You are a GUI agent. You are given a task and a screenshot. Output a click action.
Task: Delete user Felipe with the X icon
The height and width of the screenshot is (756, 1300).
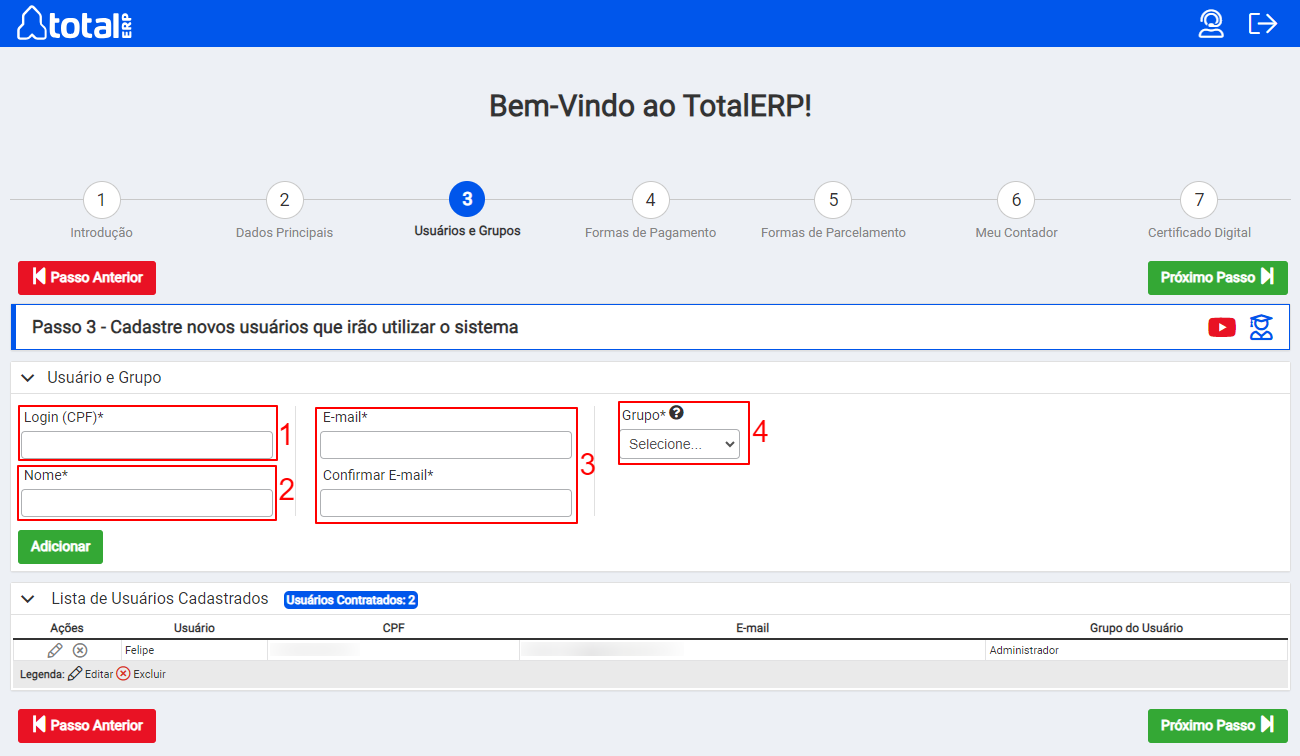tap(80, 650)
